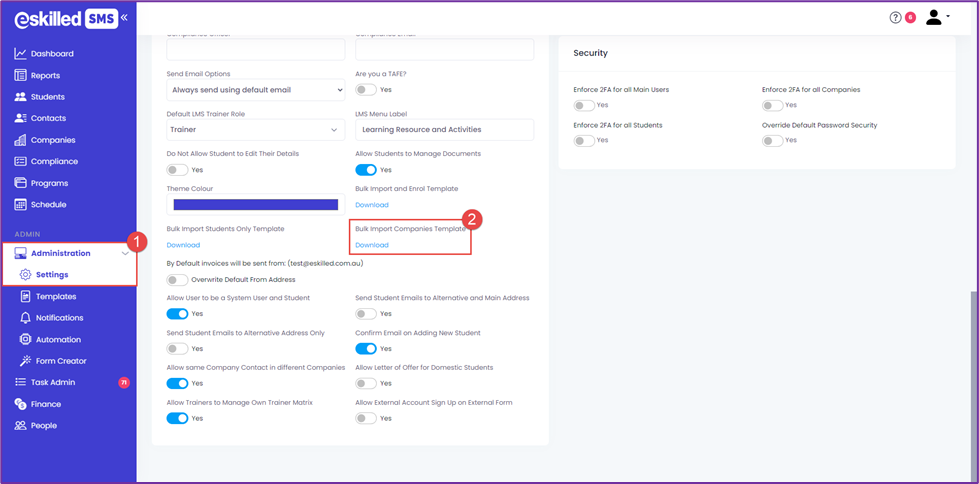Viewport: 979px width, 484px height.
Task: Click the Reports icon in sidebar
Action: point(20,76)
